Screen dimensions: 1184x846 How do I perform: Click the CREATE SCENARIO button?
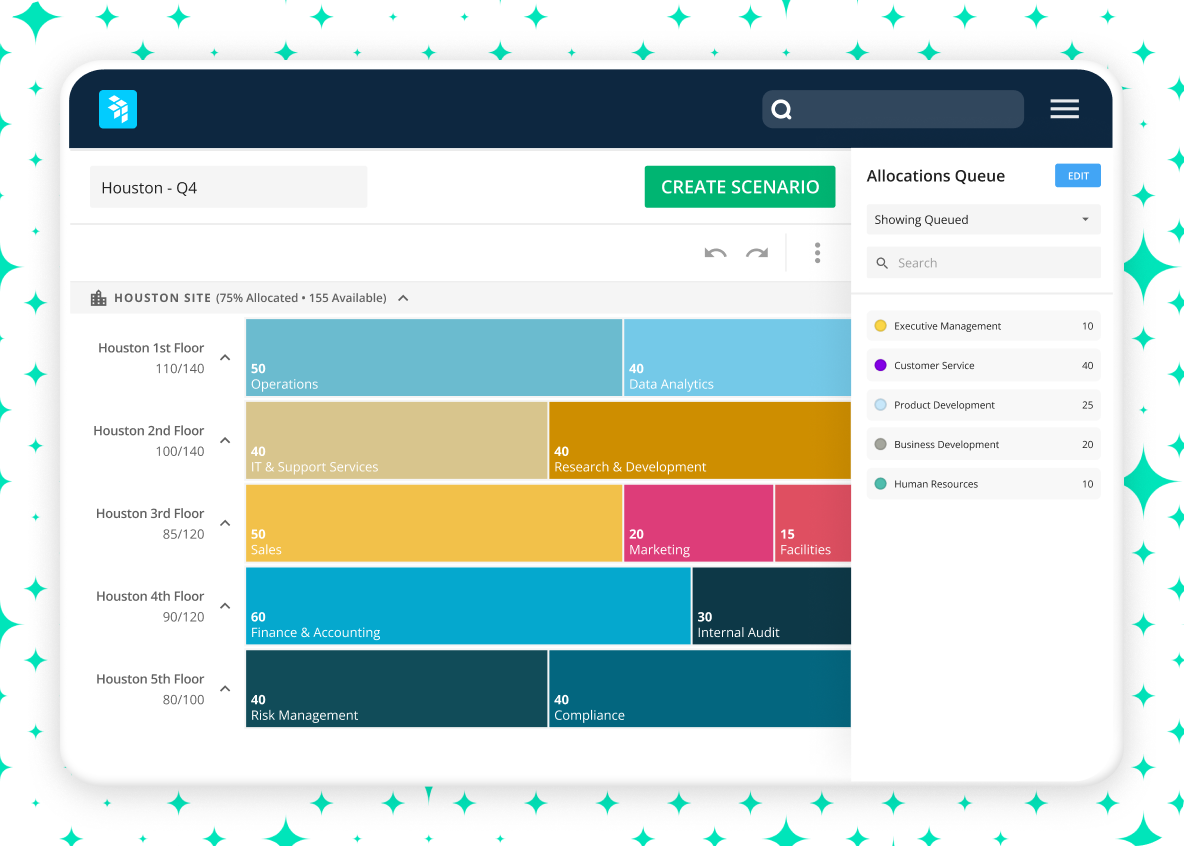pos(740,187)
